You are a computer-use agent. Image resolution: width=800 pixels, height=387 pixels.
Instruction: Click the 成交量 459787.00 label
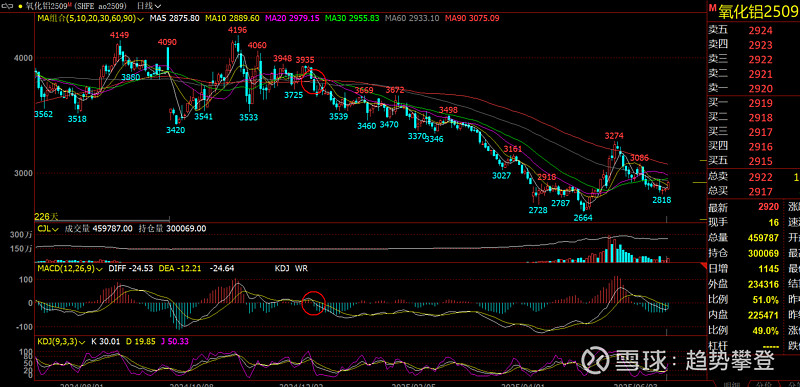(98, 228)
